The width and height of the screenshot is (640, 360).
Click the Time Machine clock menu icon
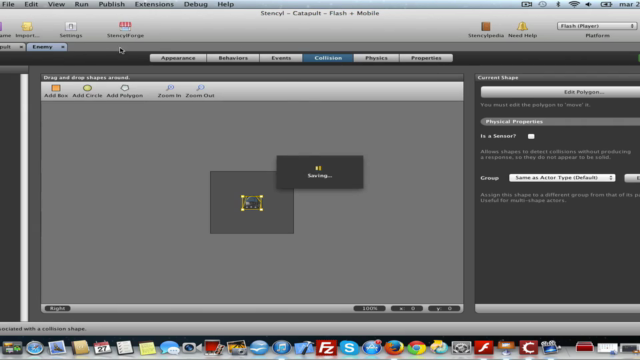542,4
